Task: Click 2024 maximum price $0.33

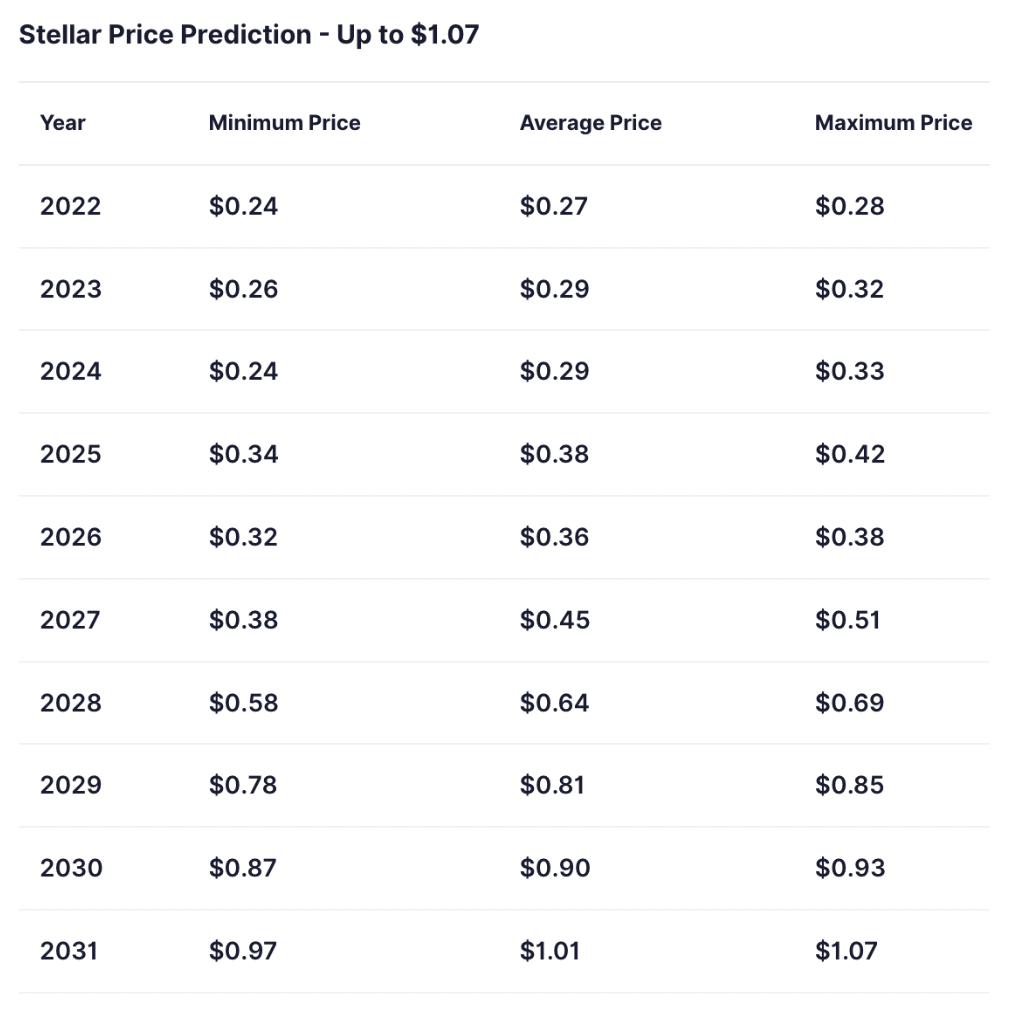Action: pos(849,371)
